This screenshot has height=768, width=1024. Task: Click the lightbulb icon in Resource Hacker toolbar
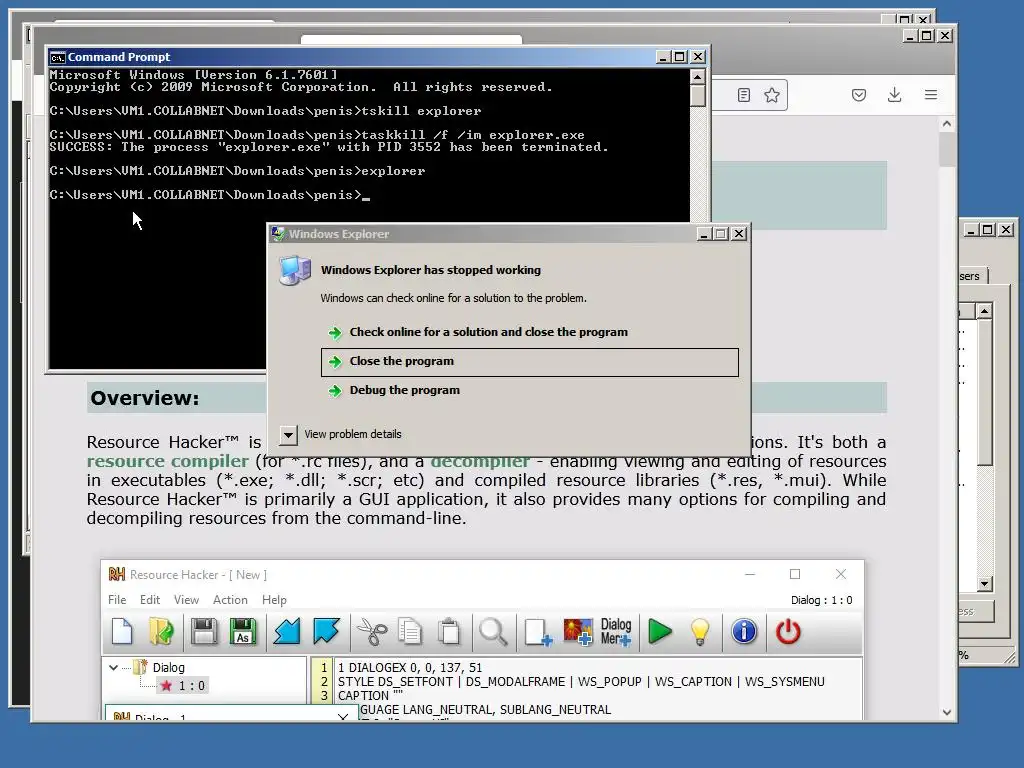click(x=699, y=632)
